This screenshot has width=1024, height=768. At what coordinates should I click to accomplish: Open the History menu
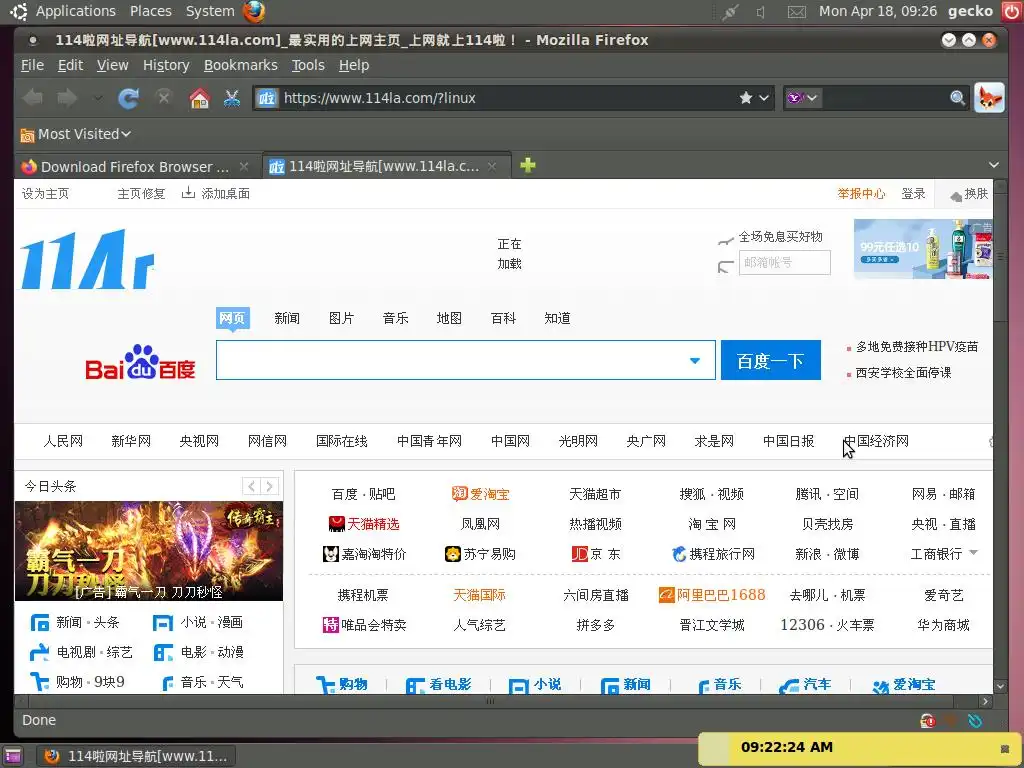pyautogui.click(x=166, y=65)
